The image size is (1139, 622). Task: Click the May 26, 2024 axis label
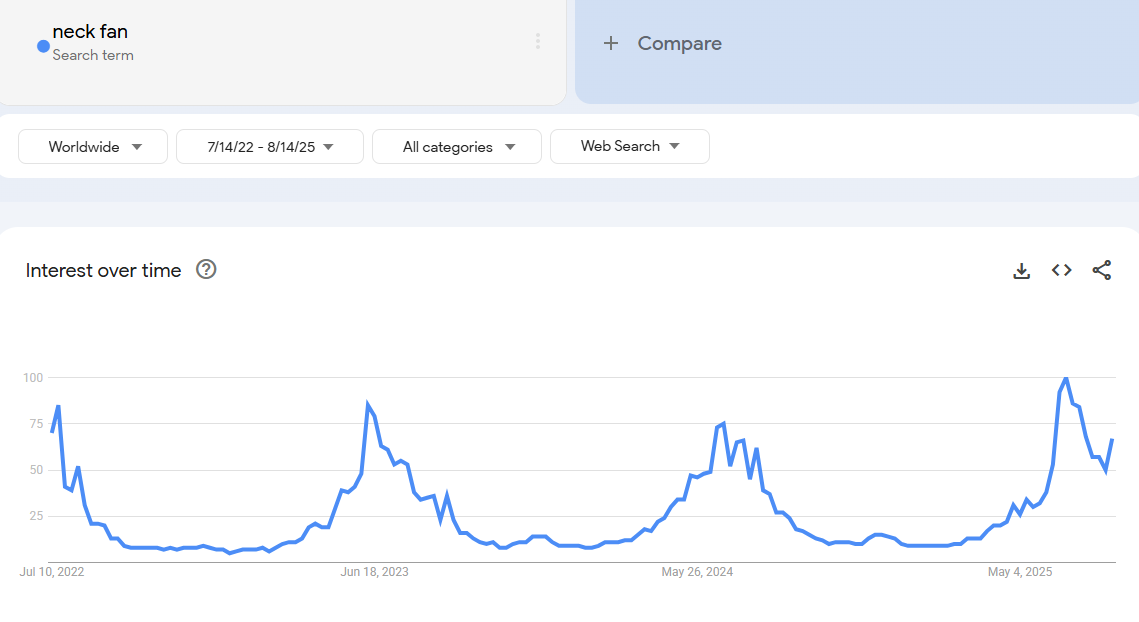pyautogui.click(x=697, y=572)
